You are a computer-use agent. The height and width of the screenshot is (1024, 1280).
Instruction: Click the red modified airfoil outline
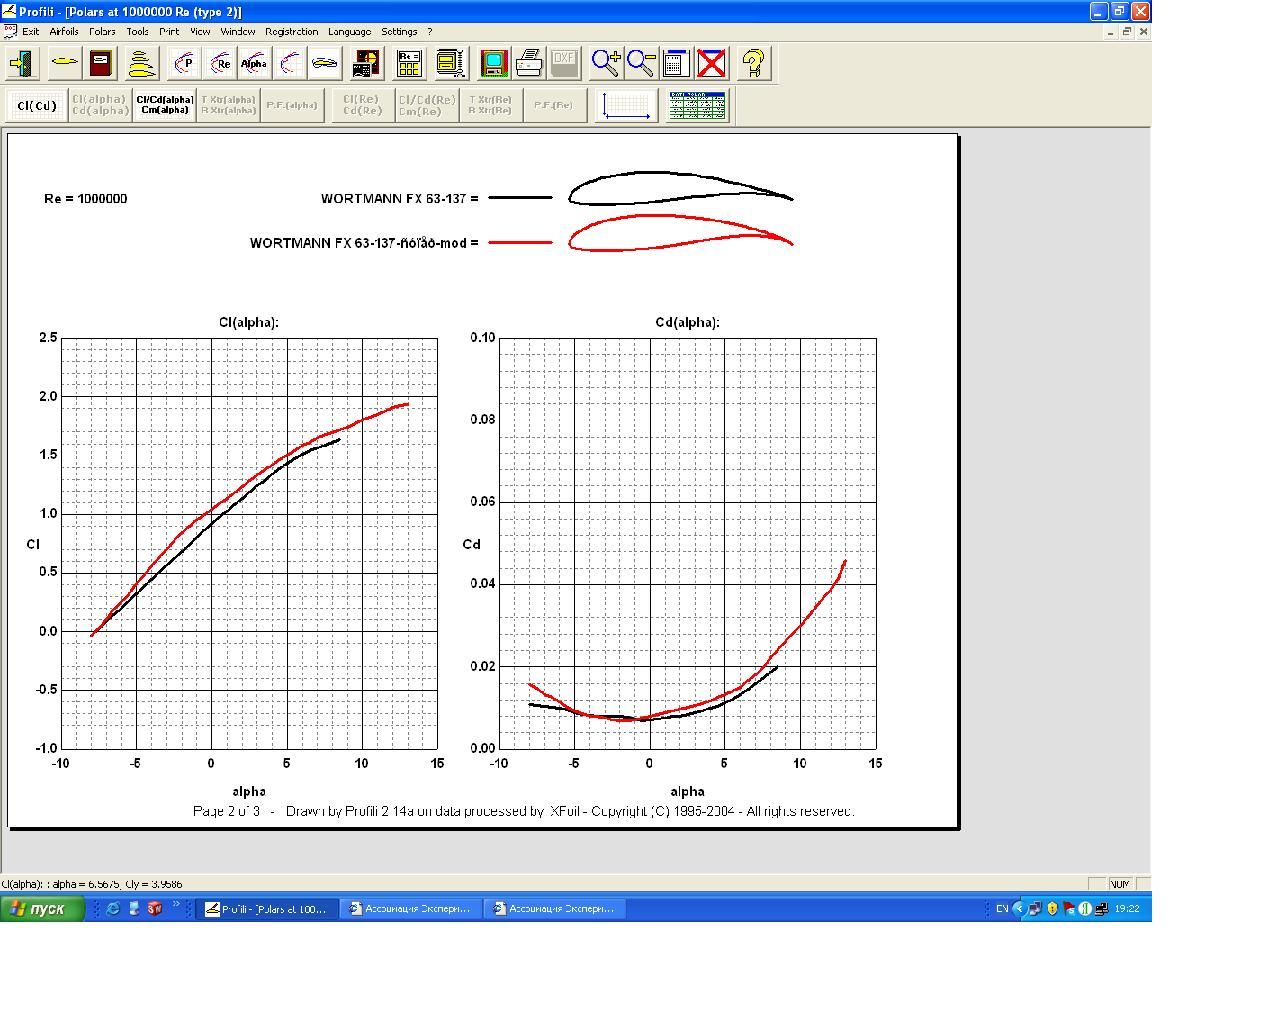[x=680, y=217]
